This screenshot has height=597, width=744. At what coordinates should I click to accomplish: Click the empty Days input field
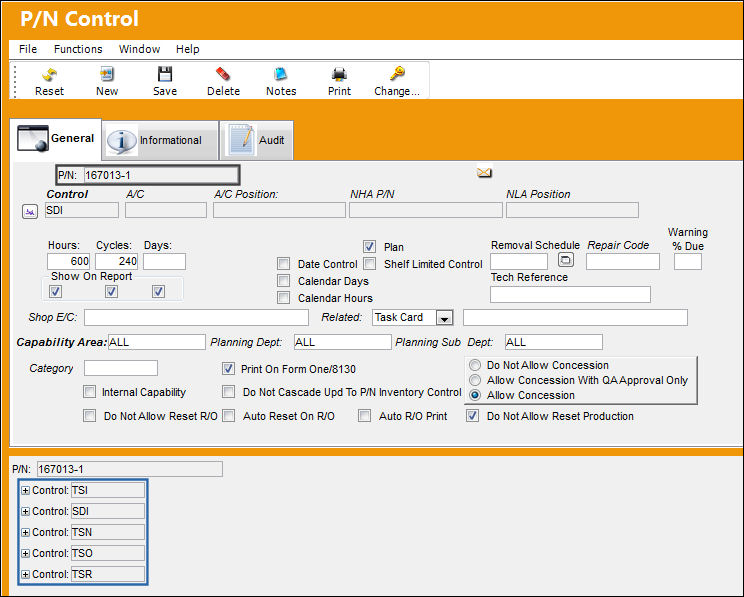(x=164, y=261)
